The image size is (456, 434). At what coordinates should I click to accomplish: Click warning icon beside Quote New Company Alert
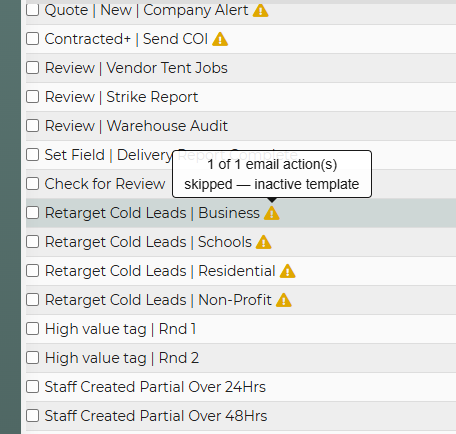[260, 10]
